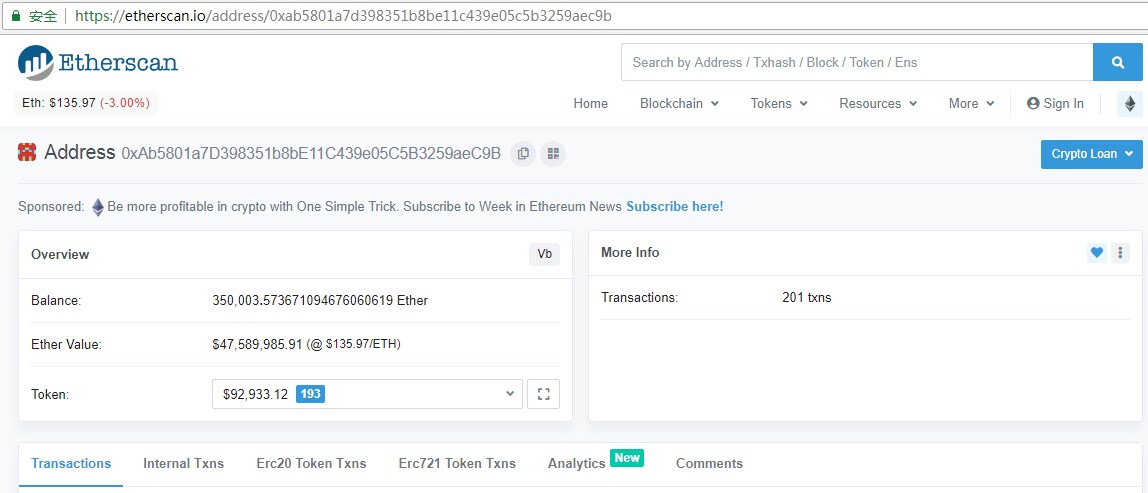
Task: Add address to favorites heart icon
Action: pyautogui.click(x=1097, y=253)
